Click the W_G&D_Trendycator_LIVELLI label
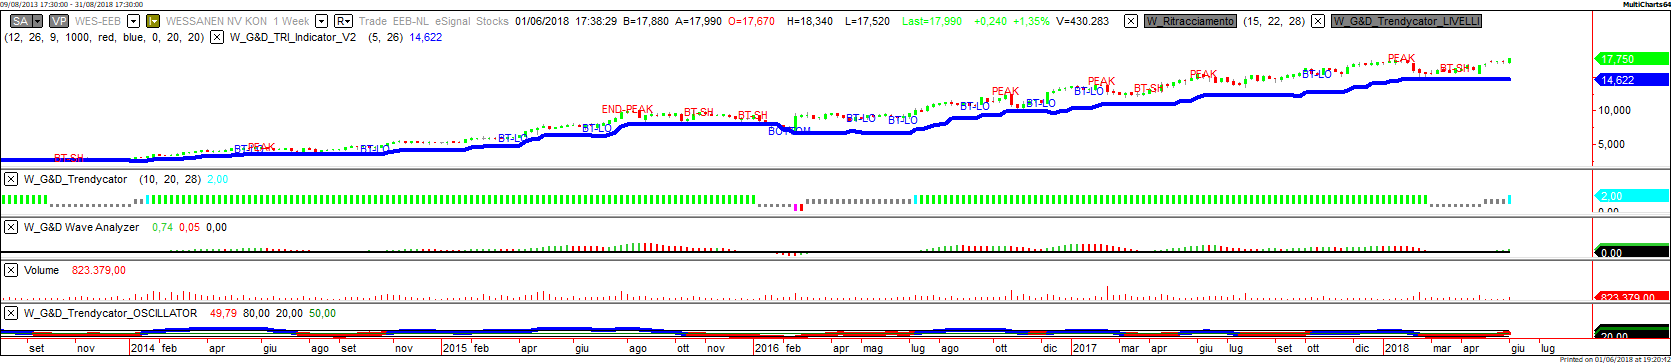 pyautogui.click(x=1406, y=21)
